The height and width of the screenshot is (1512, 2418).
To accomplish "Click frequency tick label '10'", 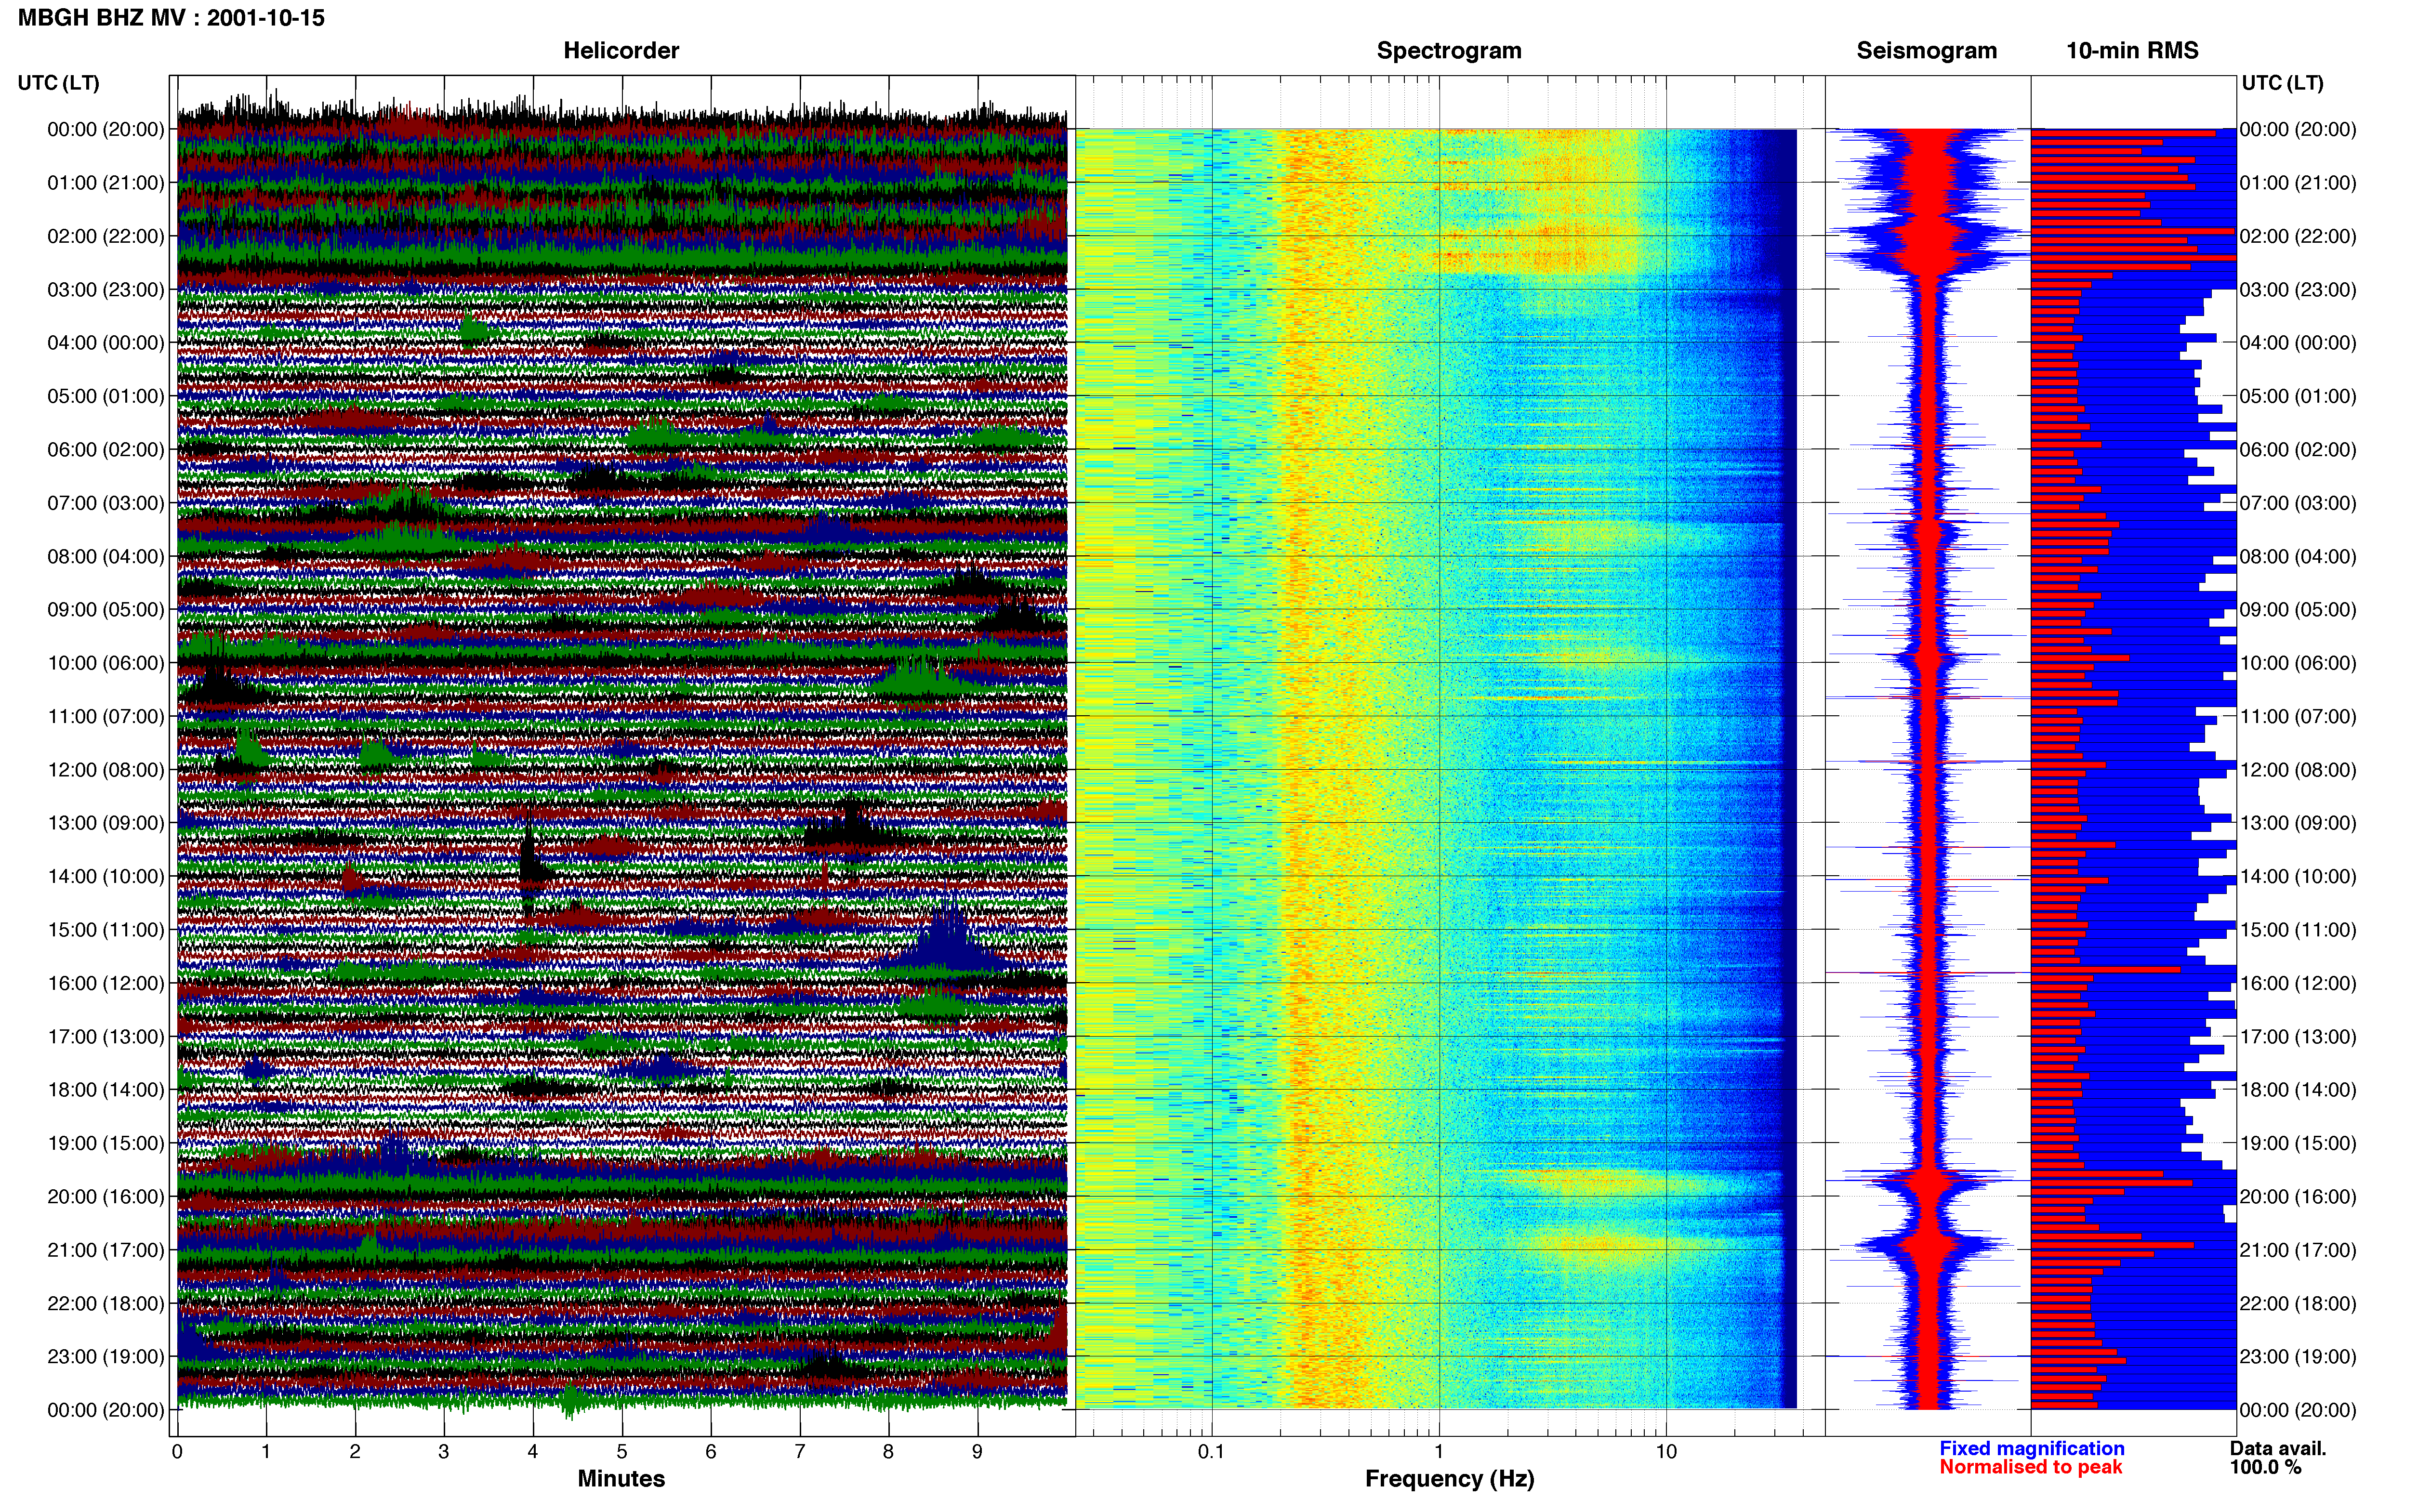I will [1666, 1451].
